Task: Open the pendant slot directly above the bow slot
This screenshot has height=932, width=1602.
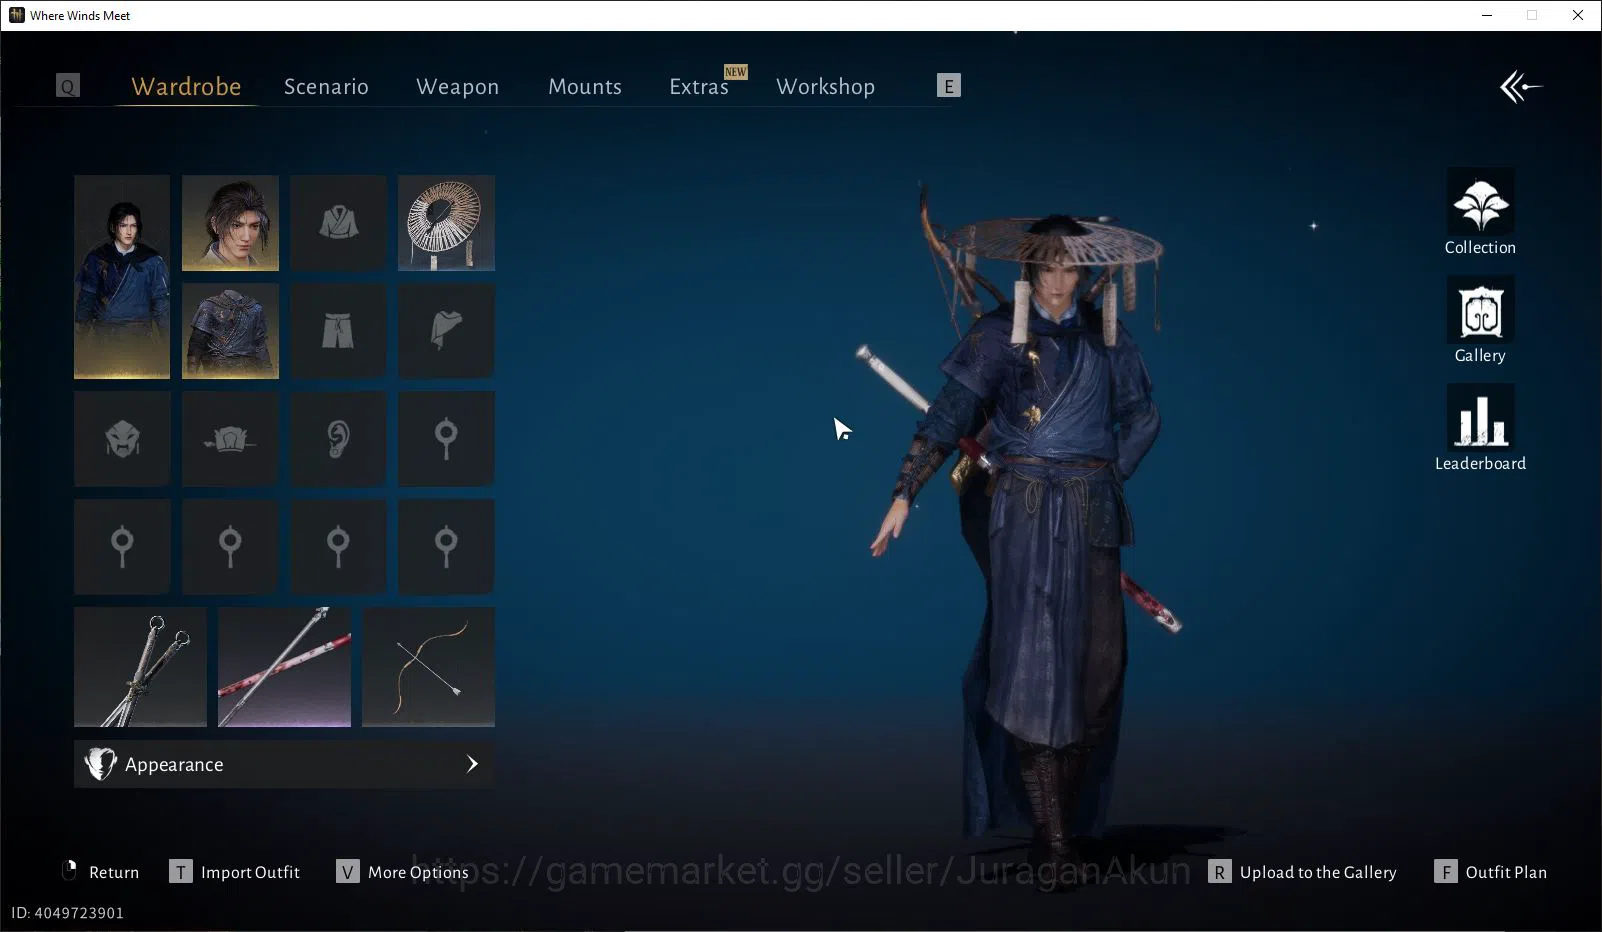Action: click(446, 547)
